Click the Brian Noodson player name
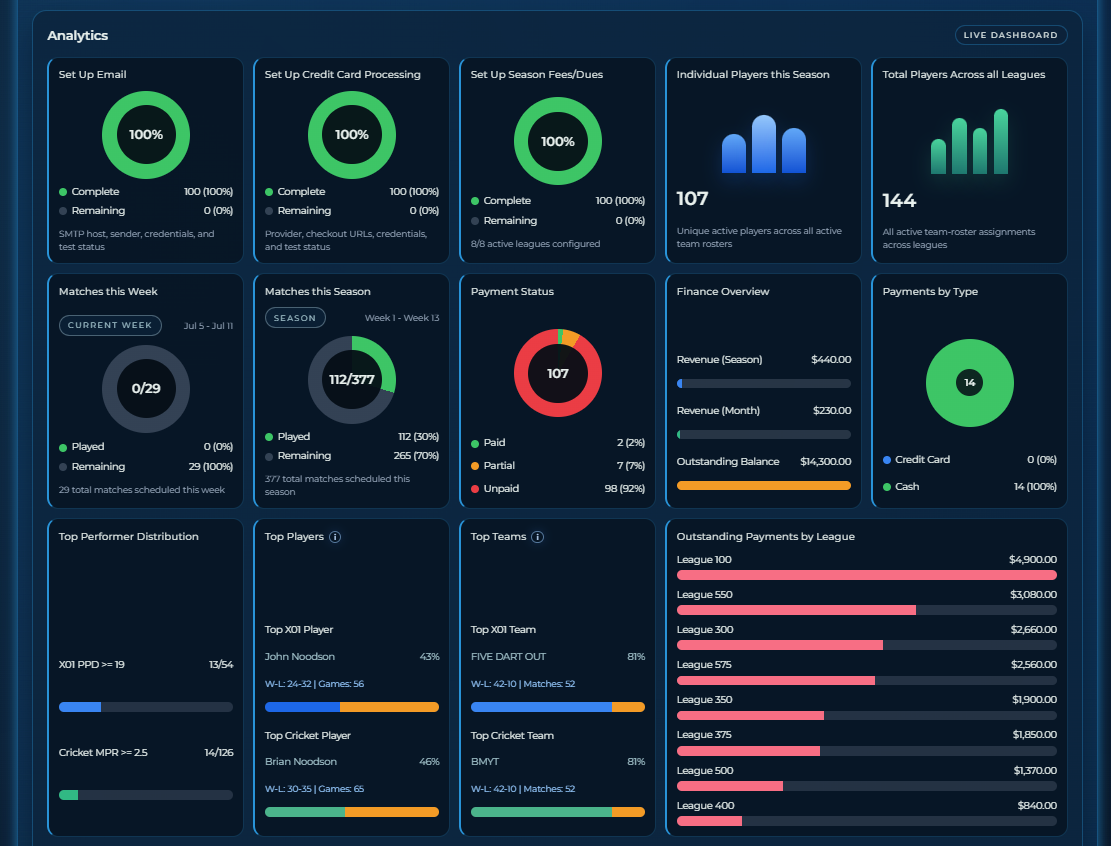Viewport: 1111px width, 846px height. 300,762
